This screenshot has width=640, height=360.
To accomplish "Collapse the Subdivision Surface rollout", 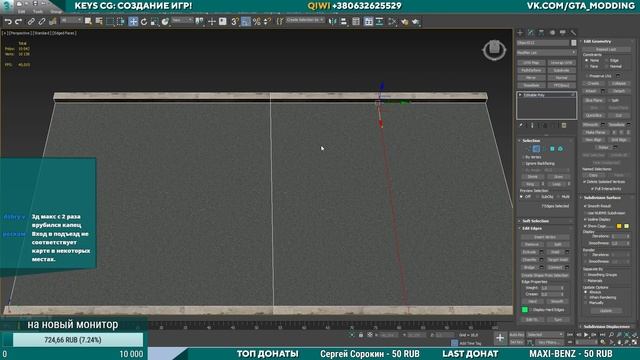I will coord(607,198).
